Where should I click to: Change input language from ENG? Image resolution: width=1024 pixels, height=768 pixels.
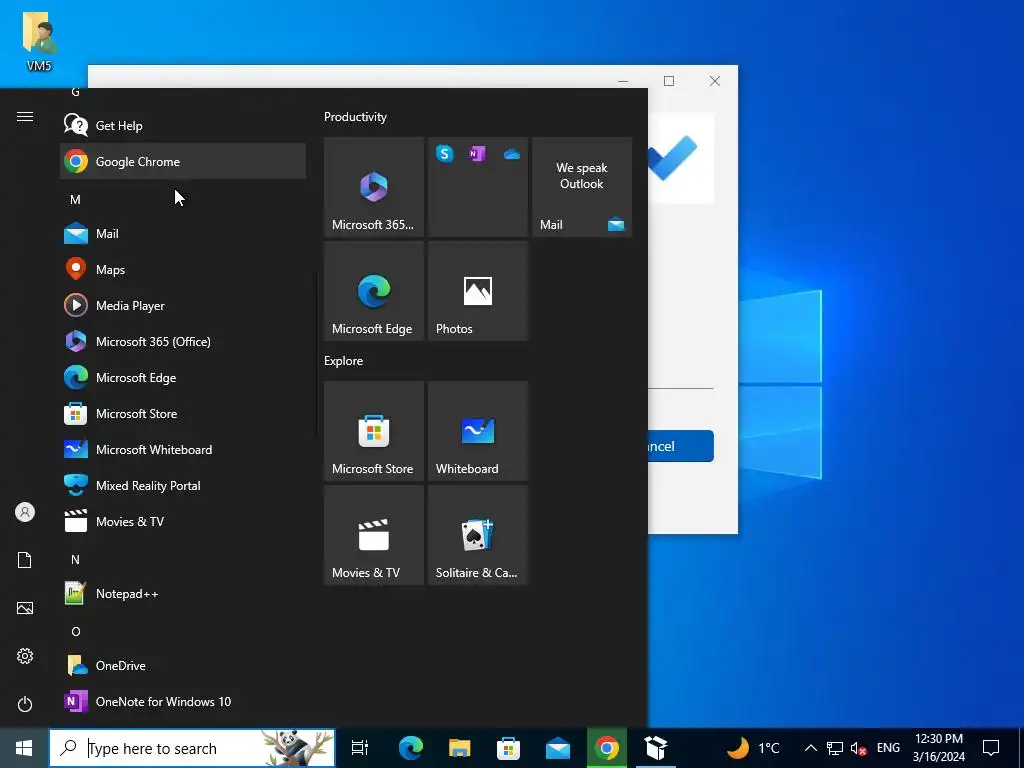click(888, 748)
